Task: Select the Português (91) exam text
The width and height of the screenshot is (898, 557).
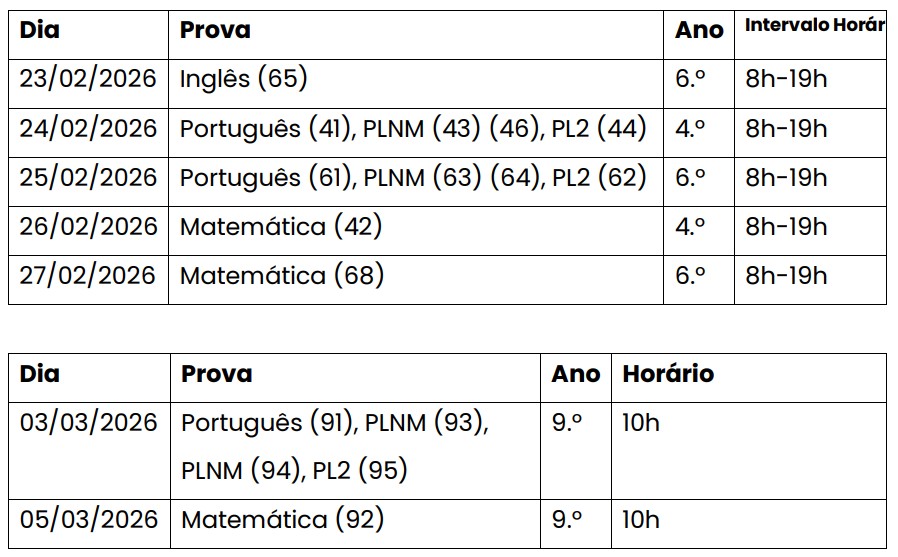Action: click(267, 423)
